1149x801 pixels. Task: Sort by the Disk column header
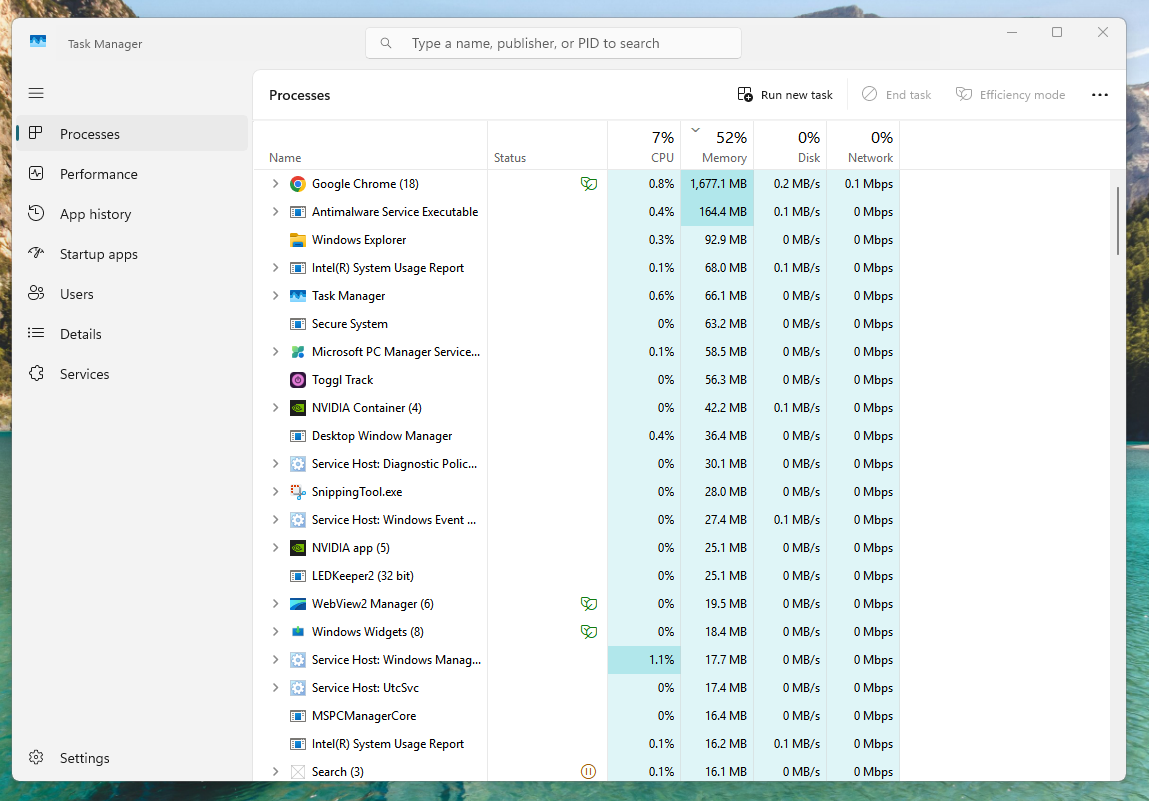click(790, 145)
